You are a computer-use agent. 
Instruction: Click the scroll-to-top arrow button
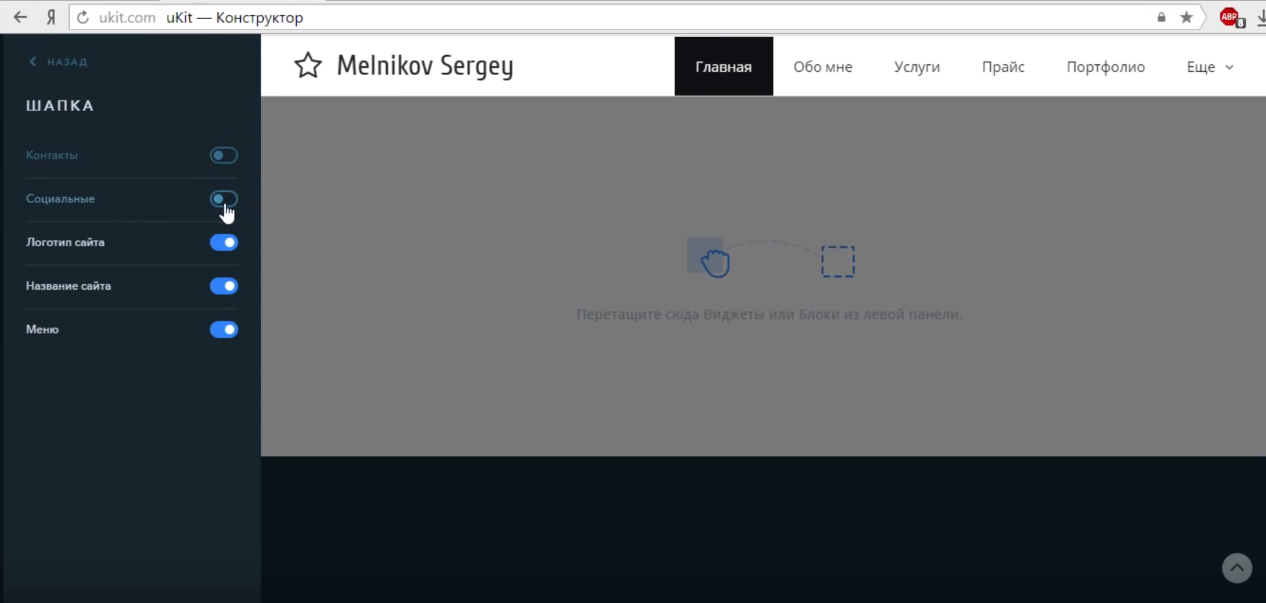[1237, 568]
